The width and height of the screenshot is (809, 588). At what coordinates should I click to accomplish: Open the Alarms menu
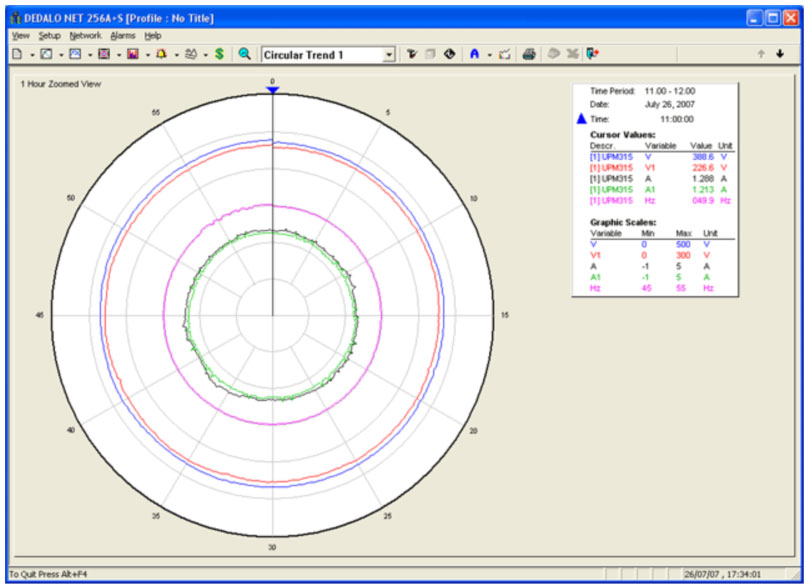(122, 35)
